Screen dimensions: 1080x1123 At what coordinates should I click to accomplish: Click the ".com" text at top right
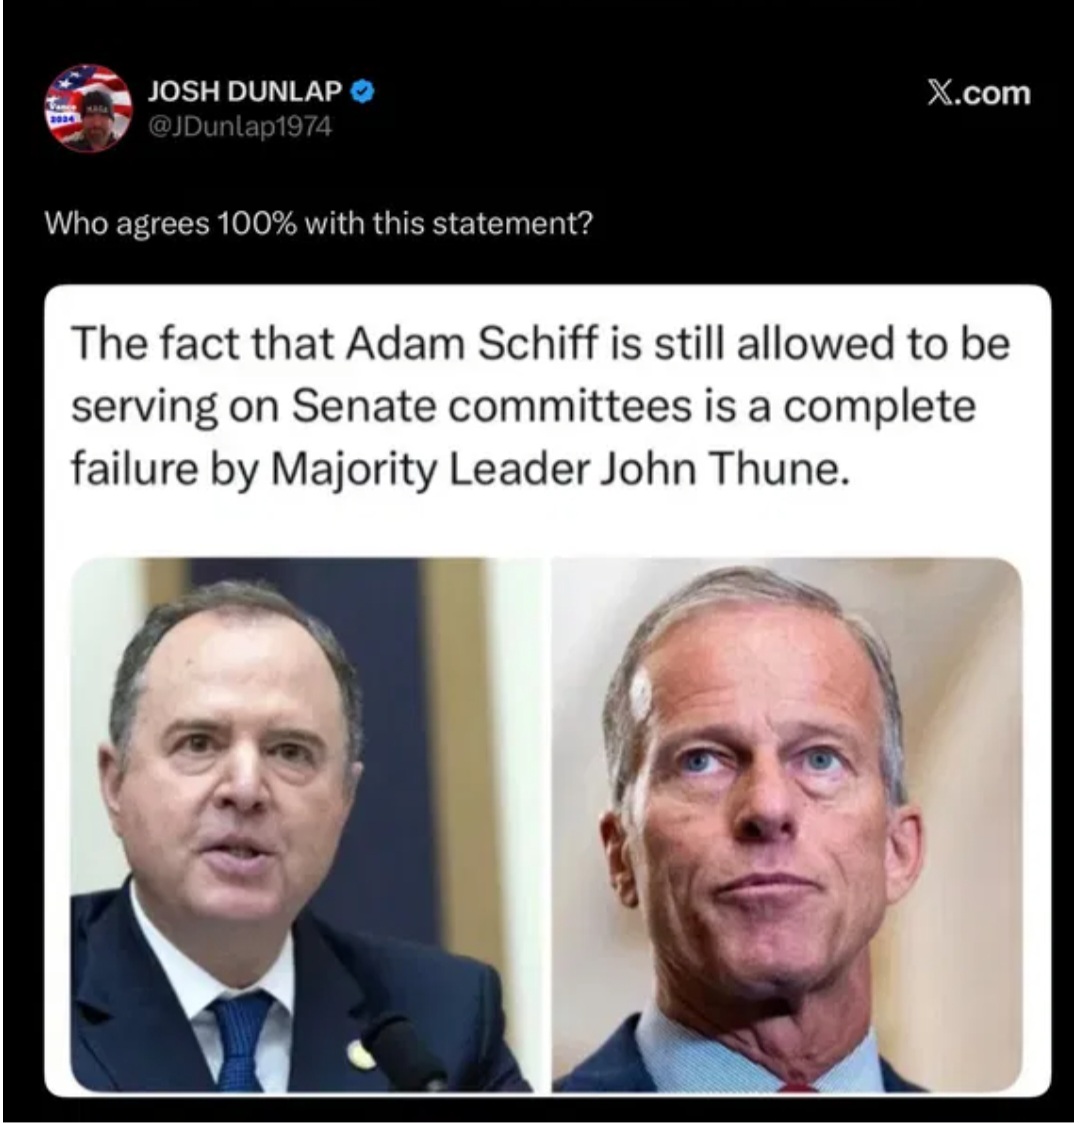click(x=992, y=94)
